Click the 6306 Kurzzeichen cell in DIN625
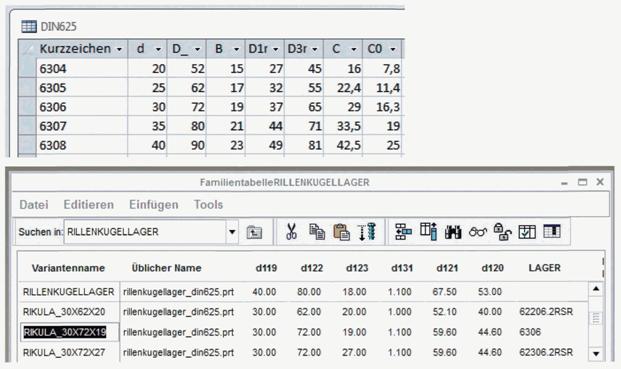621x369 pixels. (82, 107)
